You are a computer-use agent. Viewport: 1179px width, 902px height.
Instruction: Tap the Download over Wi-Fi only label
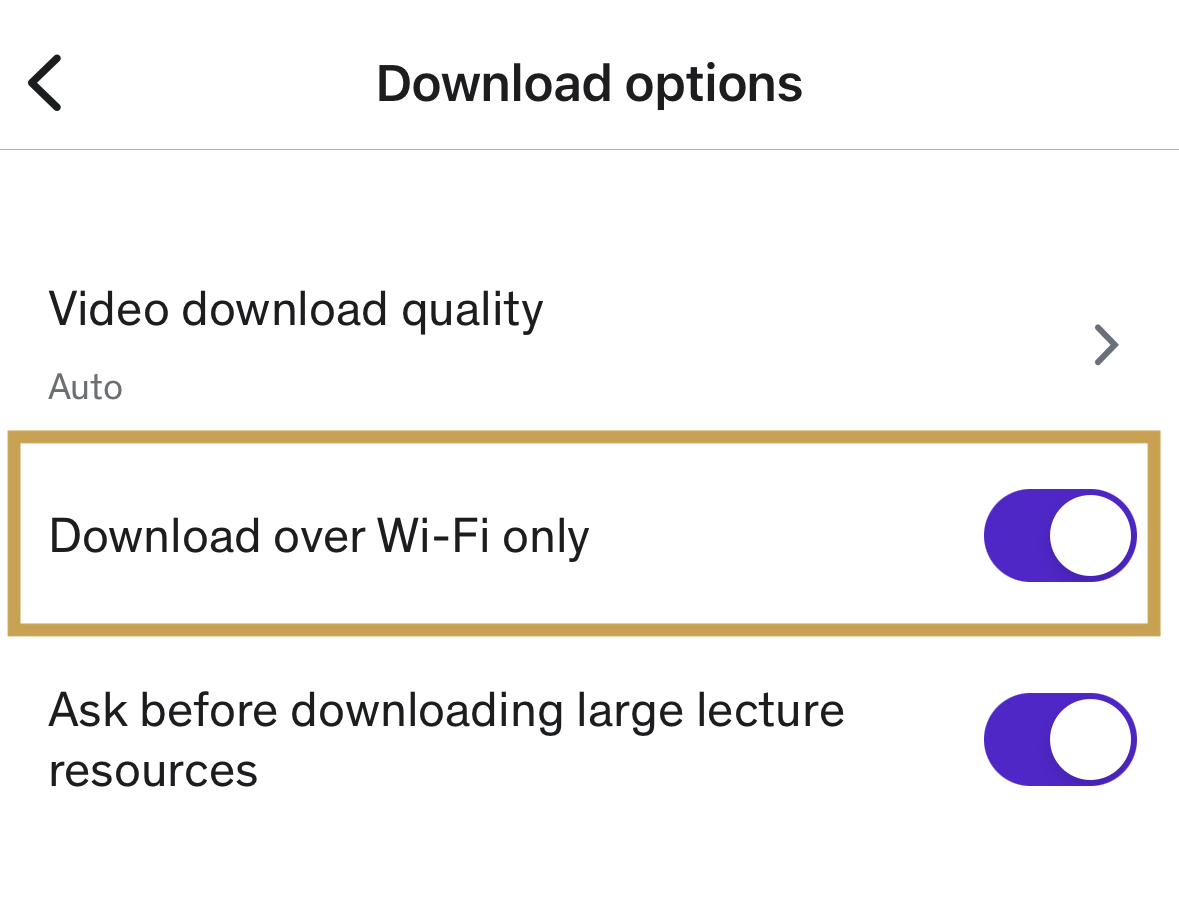pos(319,536)
